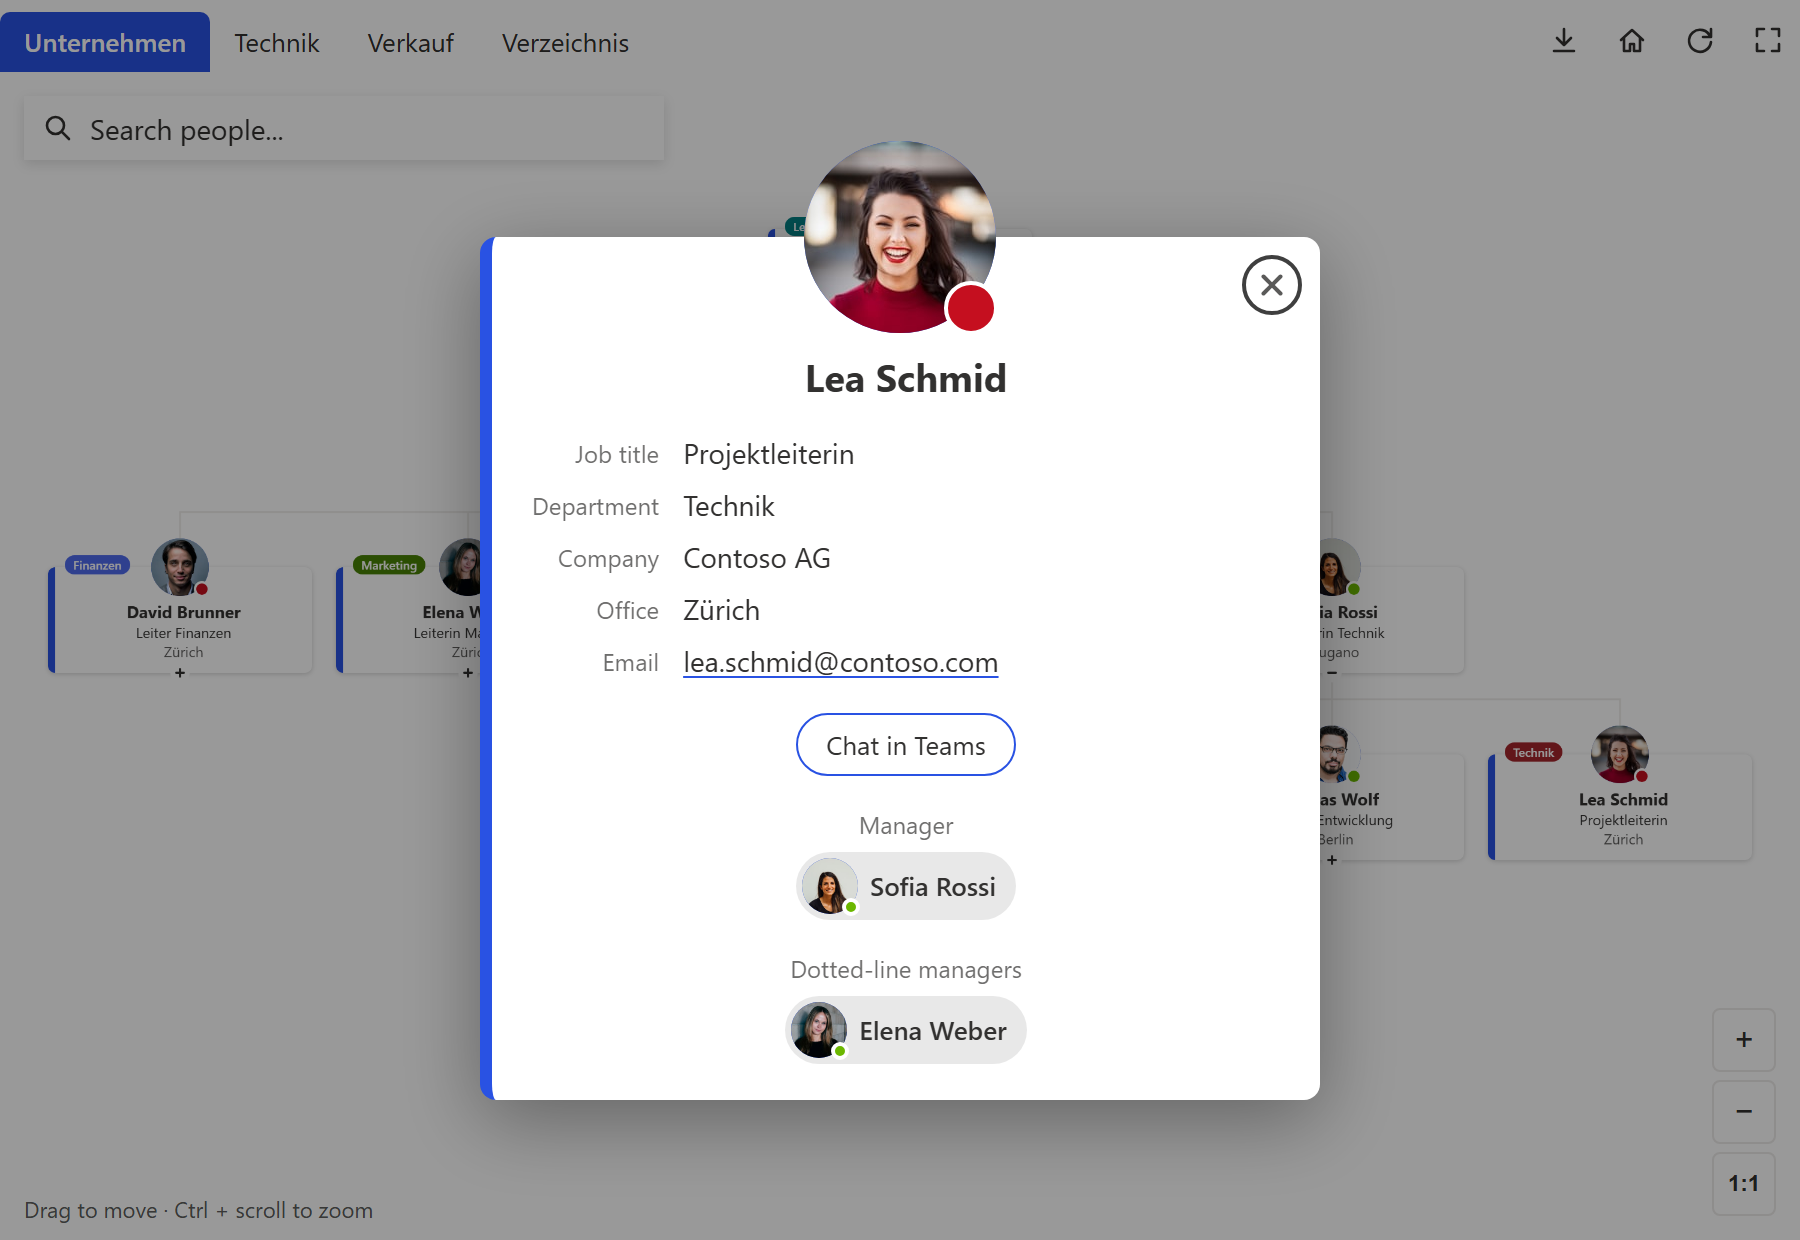
Task: Click the Zürich office value in dialog
Action: coord(721,611)
